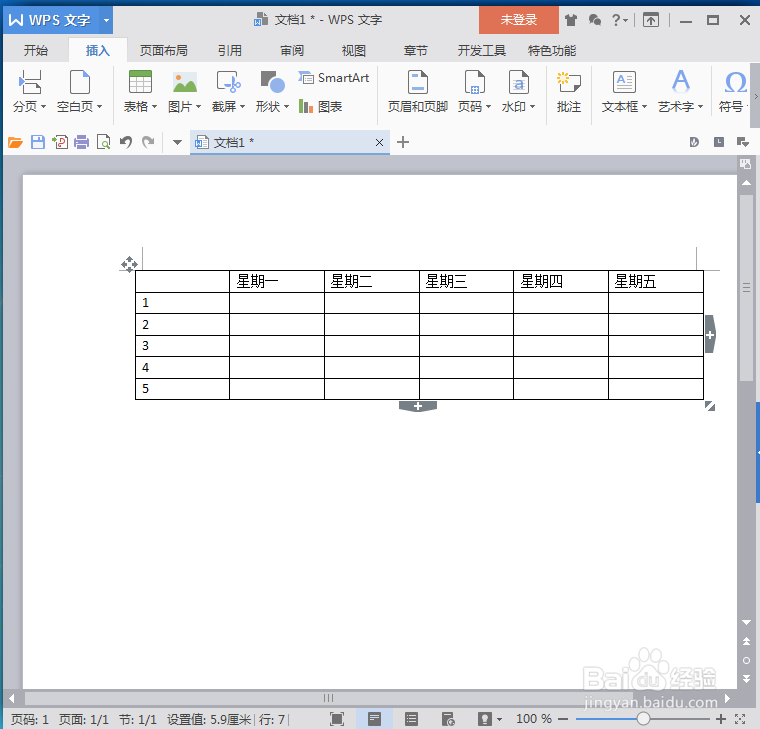Click the WordArt (艺术字) icon
Screen dimensions: 760x729
[x=681, y=81]
